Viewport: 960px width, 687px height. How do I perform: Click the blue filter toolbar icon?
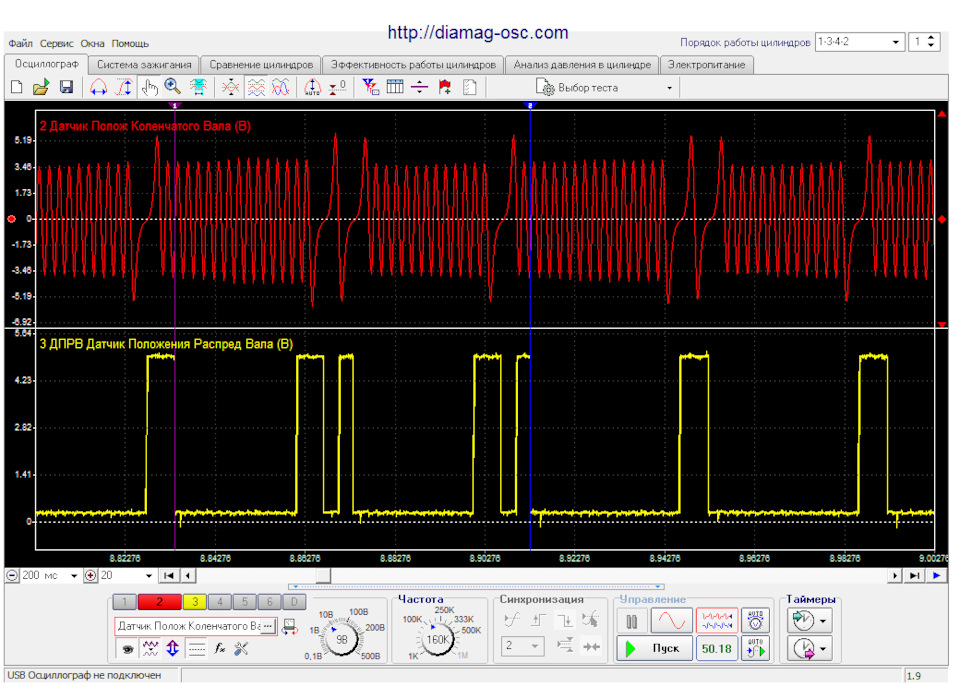tap(370, 88)
